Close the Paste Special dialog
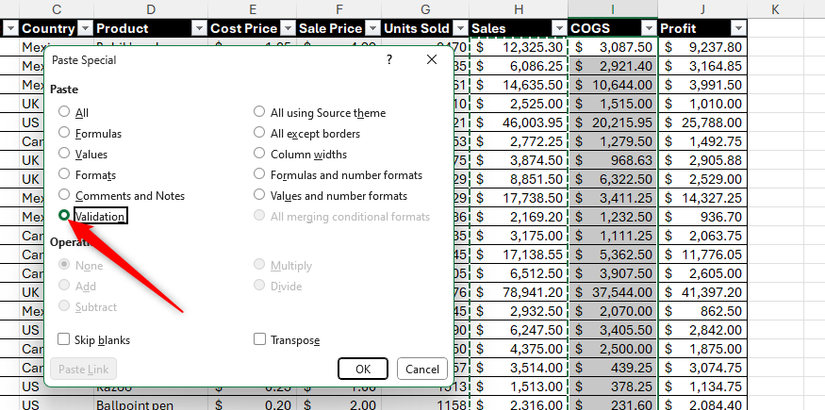The image size is (825, 410). click(432, 60)
